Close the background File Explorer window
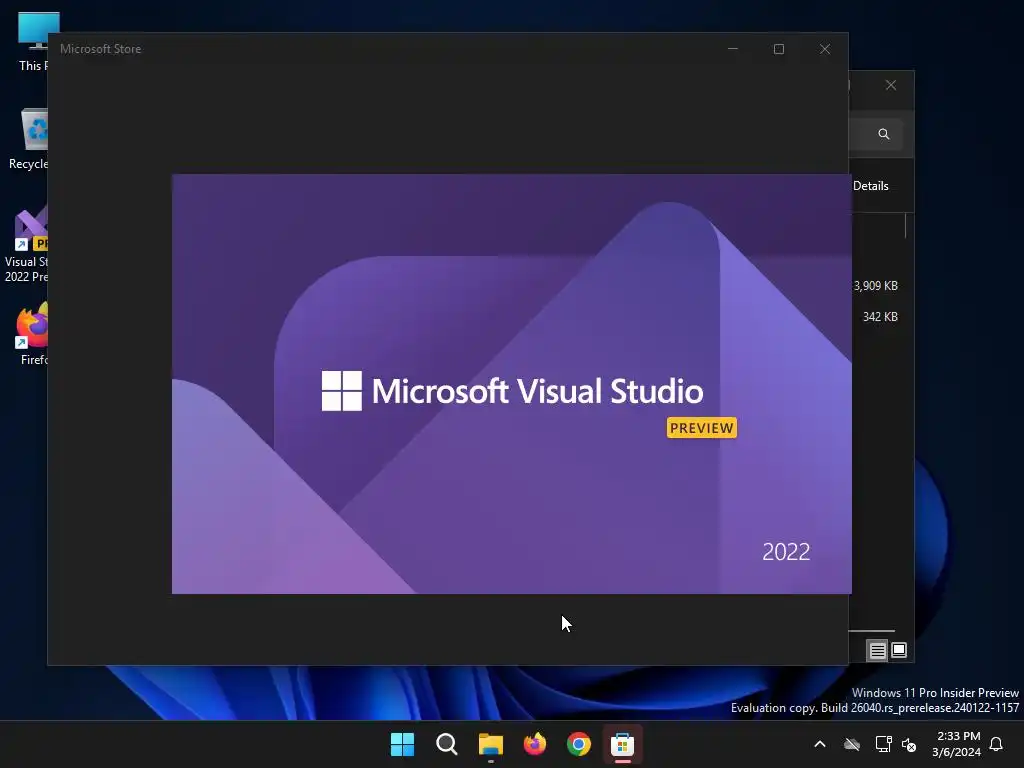The image size is (1024, 768). click(x=891, y=86)
